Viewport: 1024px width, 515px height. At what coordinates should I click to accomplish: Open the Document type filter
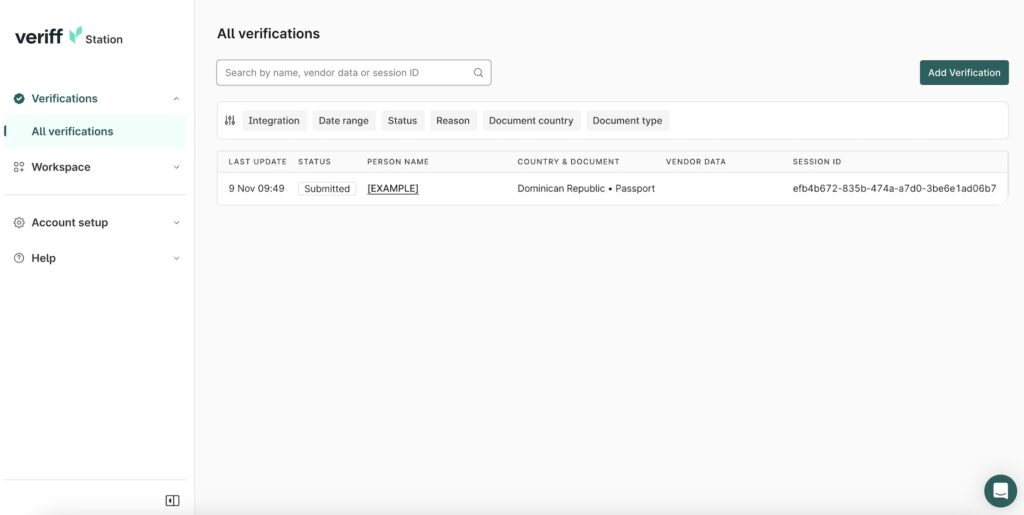(x=628, y=121)
